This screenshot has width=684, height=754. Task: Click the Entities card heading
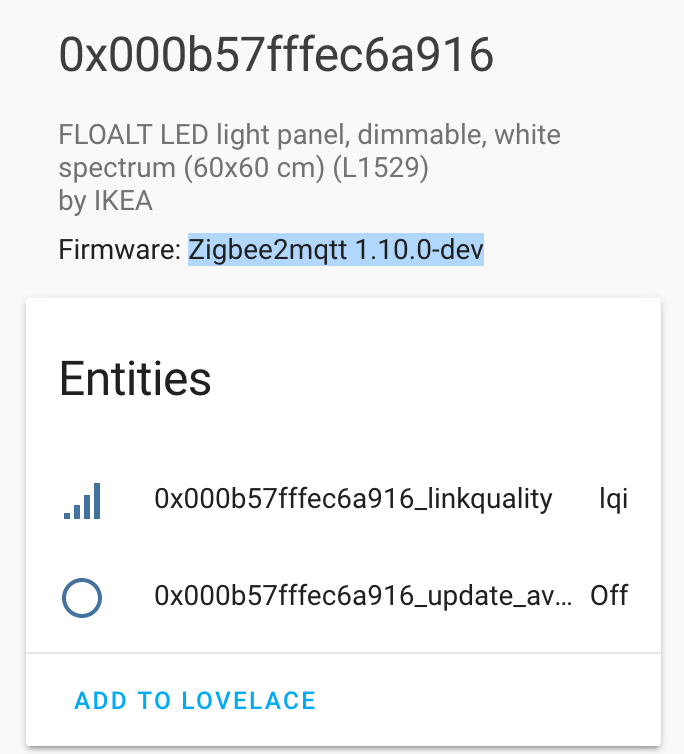pos(135,379)
